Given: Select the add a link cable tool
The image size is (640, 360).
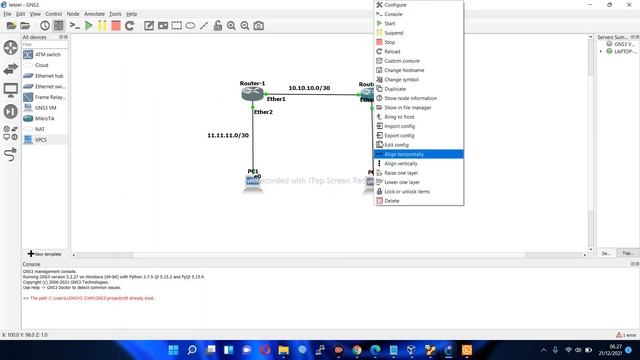Looking at the screenshot, I should [11, 154].
